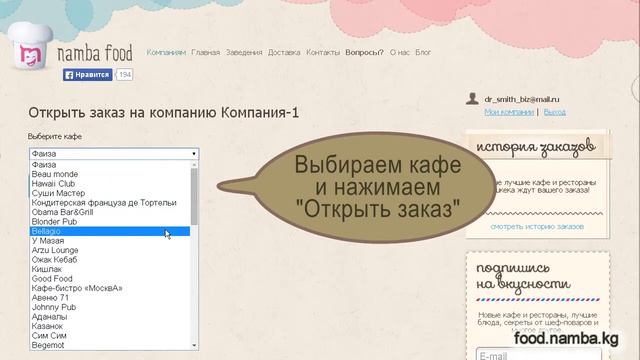This screenshot has width=640, height=360.
Task: Select Arzu Lounge option
Action: point(110,250)
